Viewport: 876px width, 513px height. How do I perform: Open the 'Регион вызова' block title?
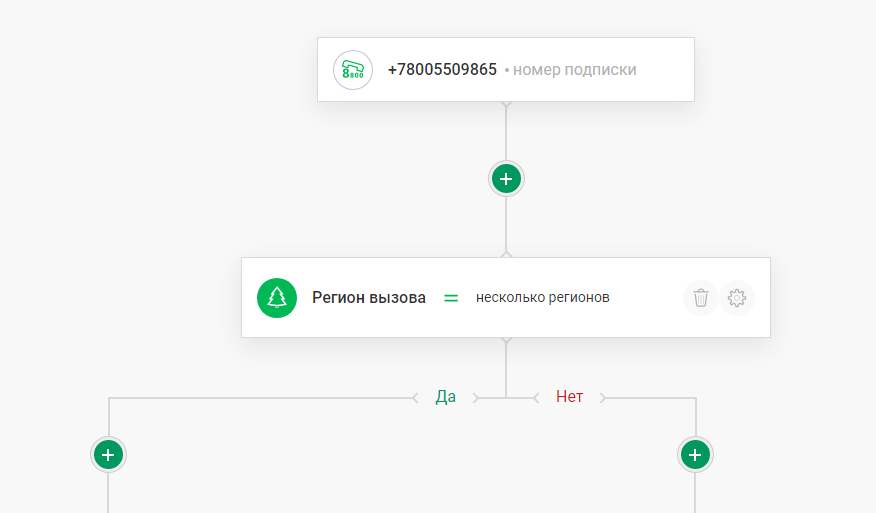(369, 298)
